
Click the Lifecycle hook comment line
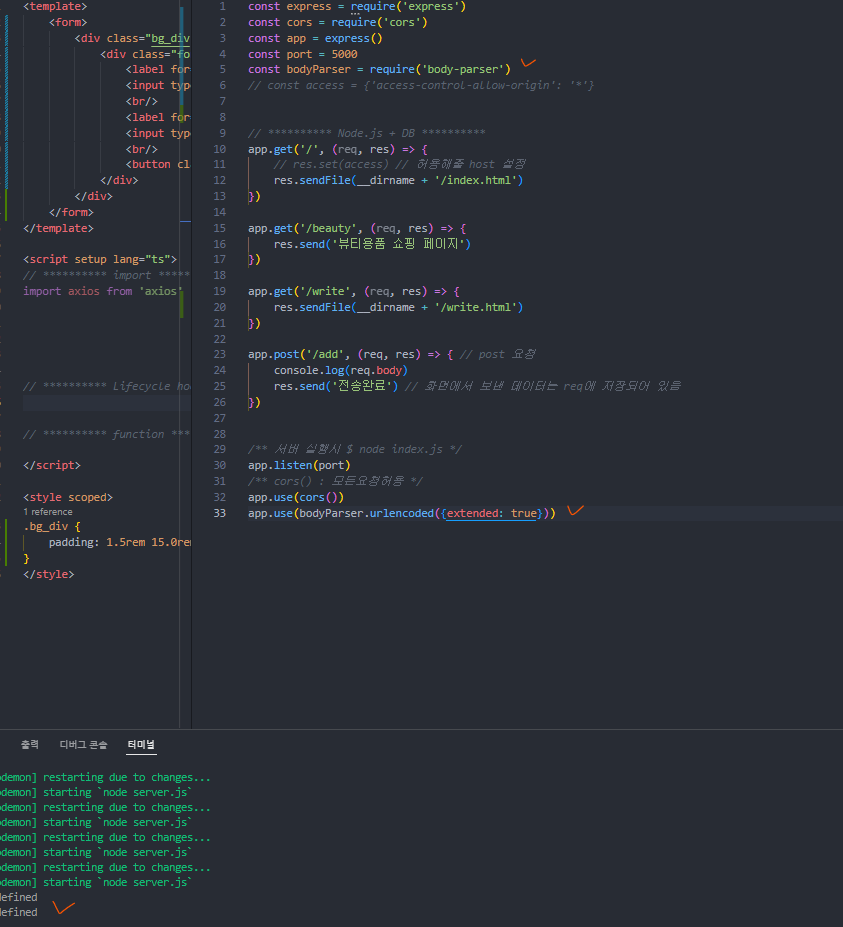106,387
